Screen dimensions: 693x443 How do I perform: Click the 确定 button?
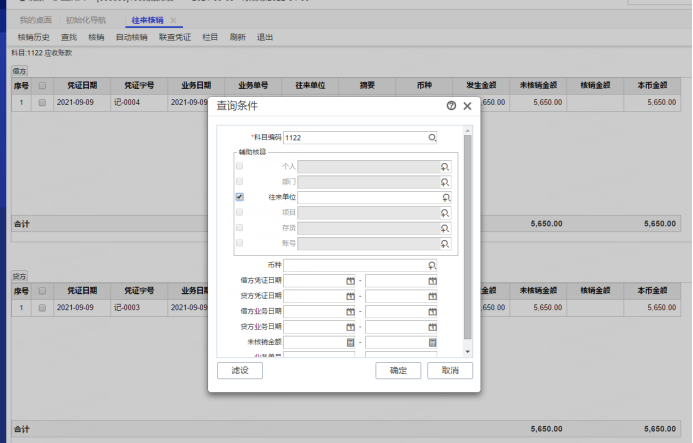tap(398, 371)
